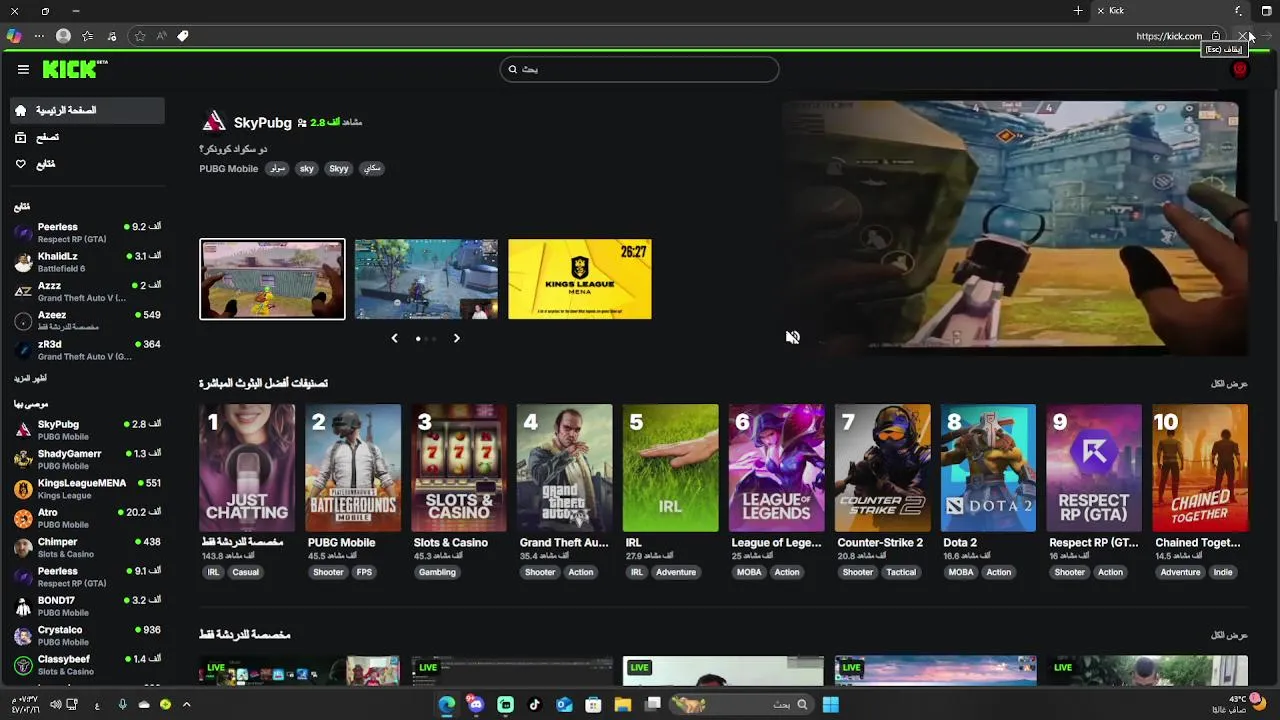Close the Kick browser tab
The width and height of the screenshot is (1280, 720).
pyautogui.click(x=1101, y=11)
